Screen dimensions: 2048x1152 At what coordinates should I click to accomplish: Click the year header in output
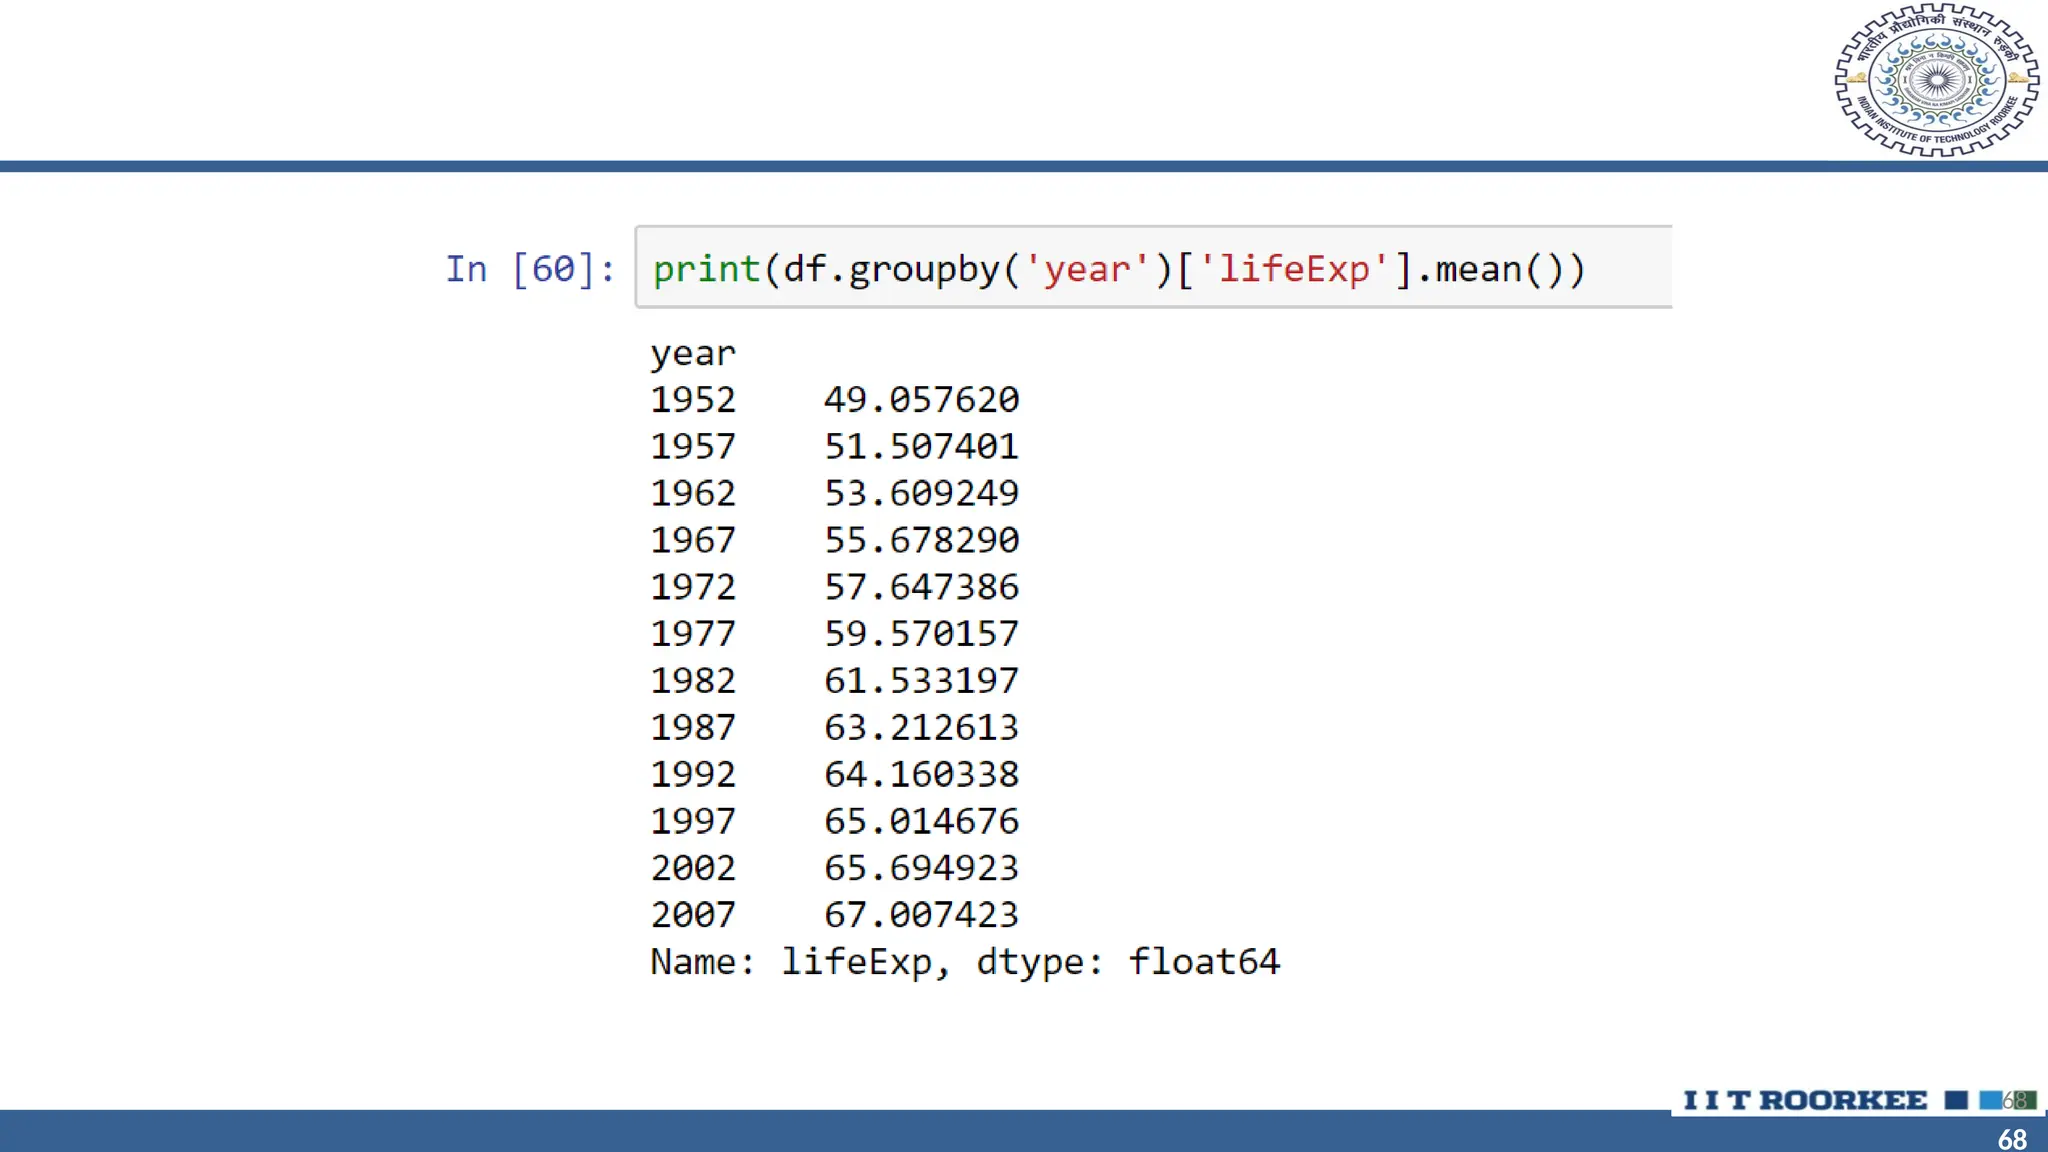coord(693,353)
